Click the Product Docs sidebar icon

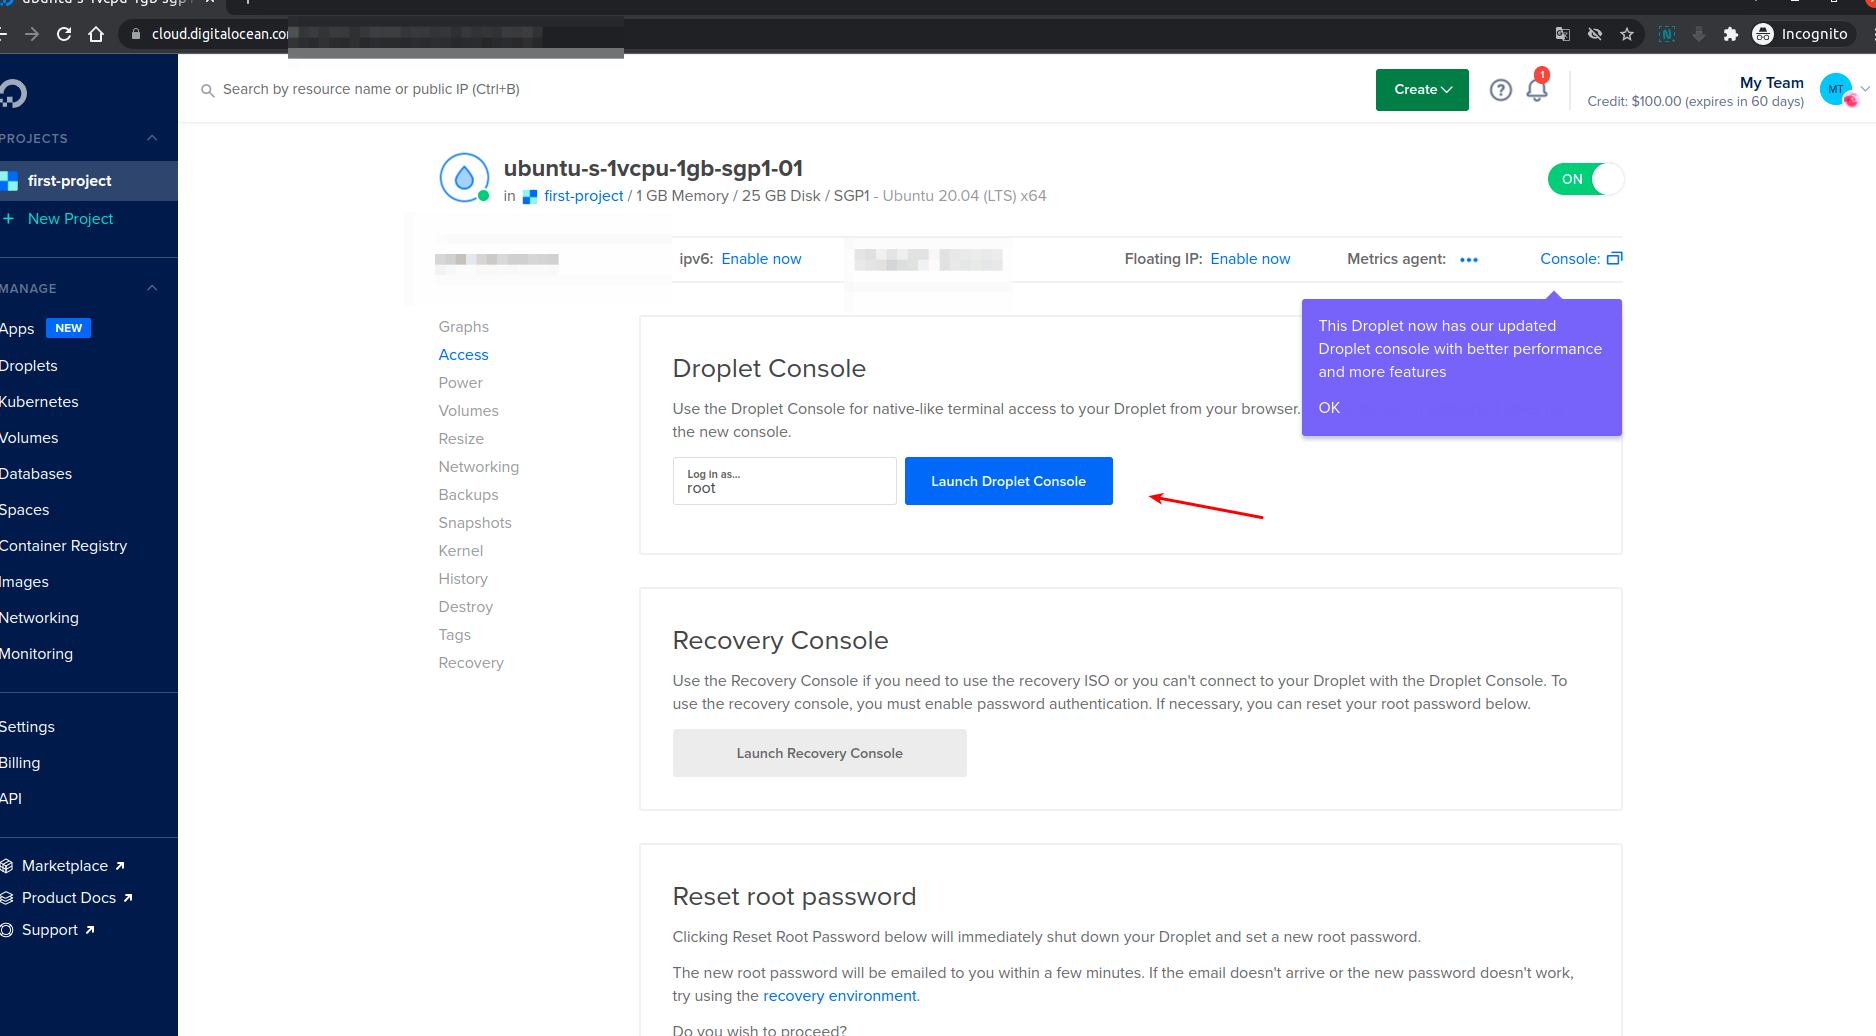[x=7, y=898]
